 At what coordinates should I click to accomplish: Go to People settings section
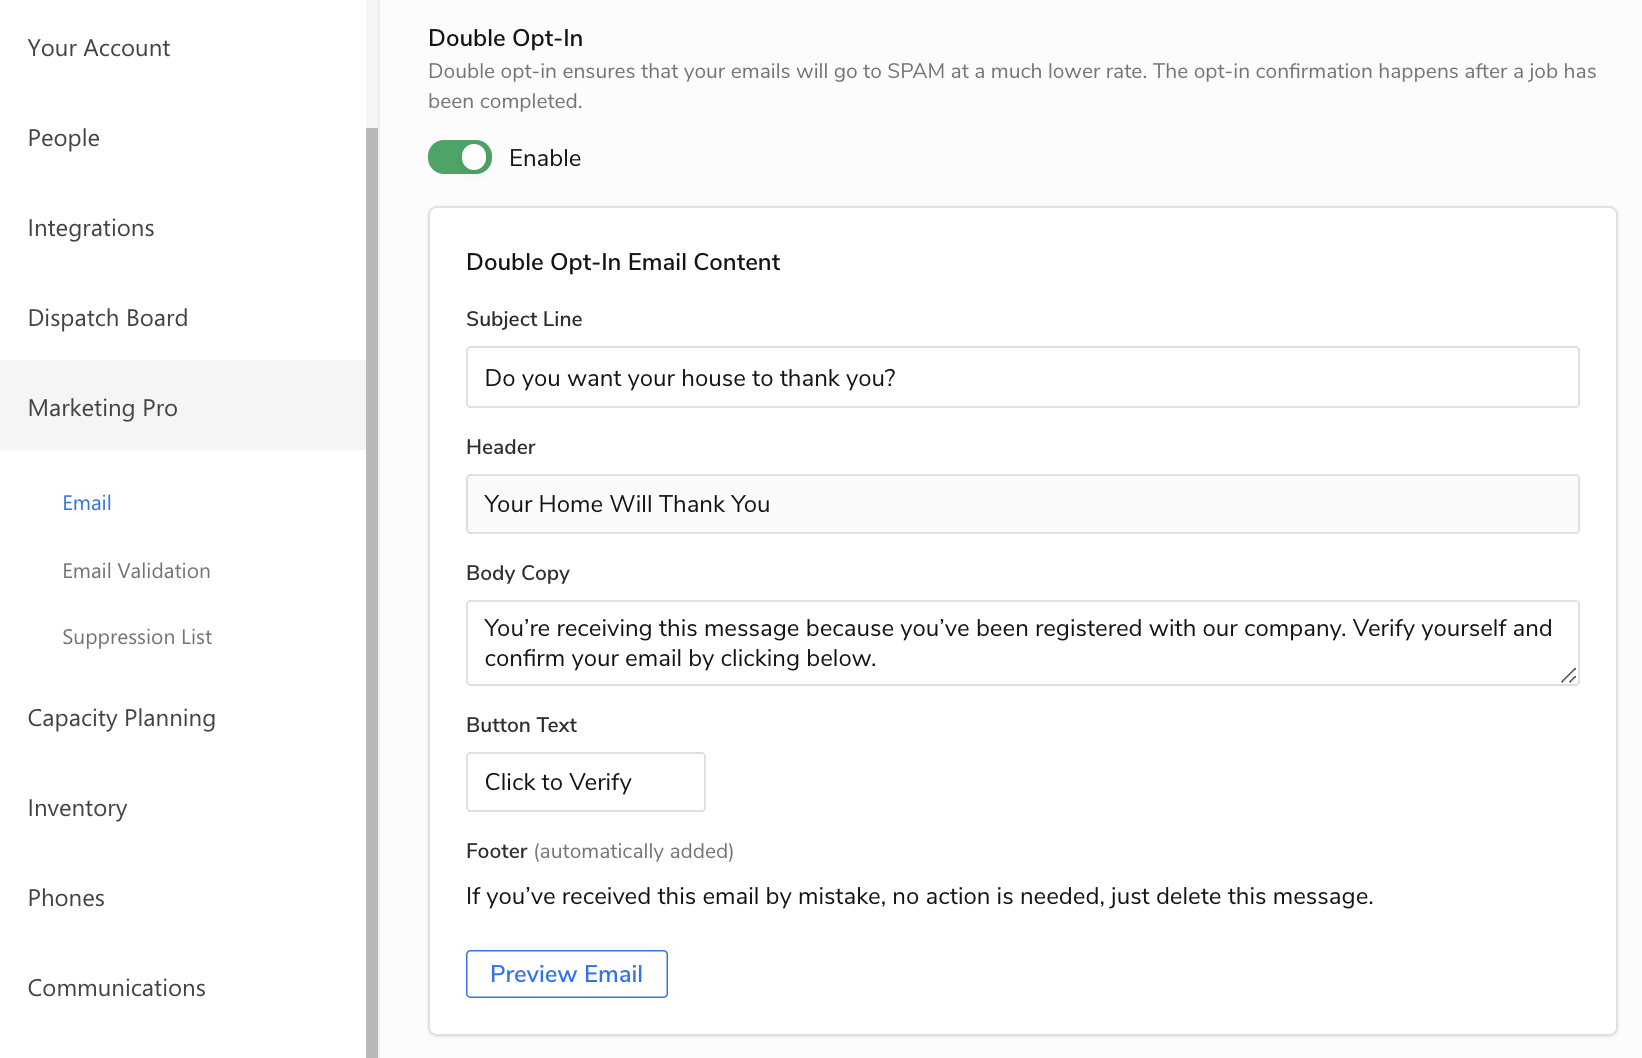tap(64, 138)
